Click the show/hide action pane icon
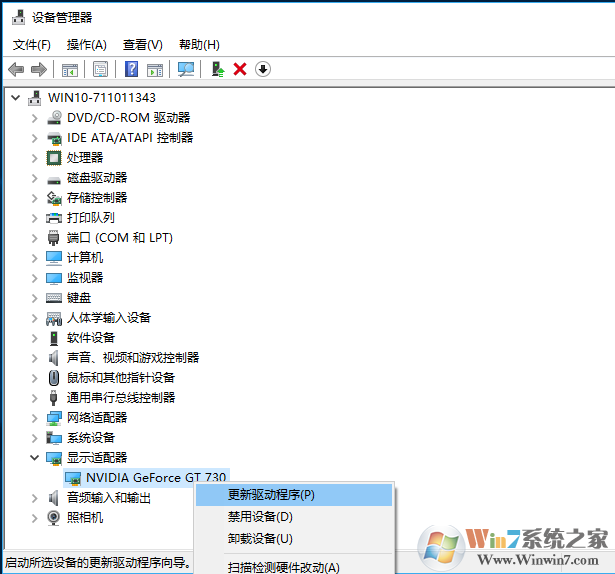The height and width of the screenshot is (574, 615). tap(155, 70)
